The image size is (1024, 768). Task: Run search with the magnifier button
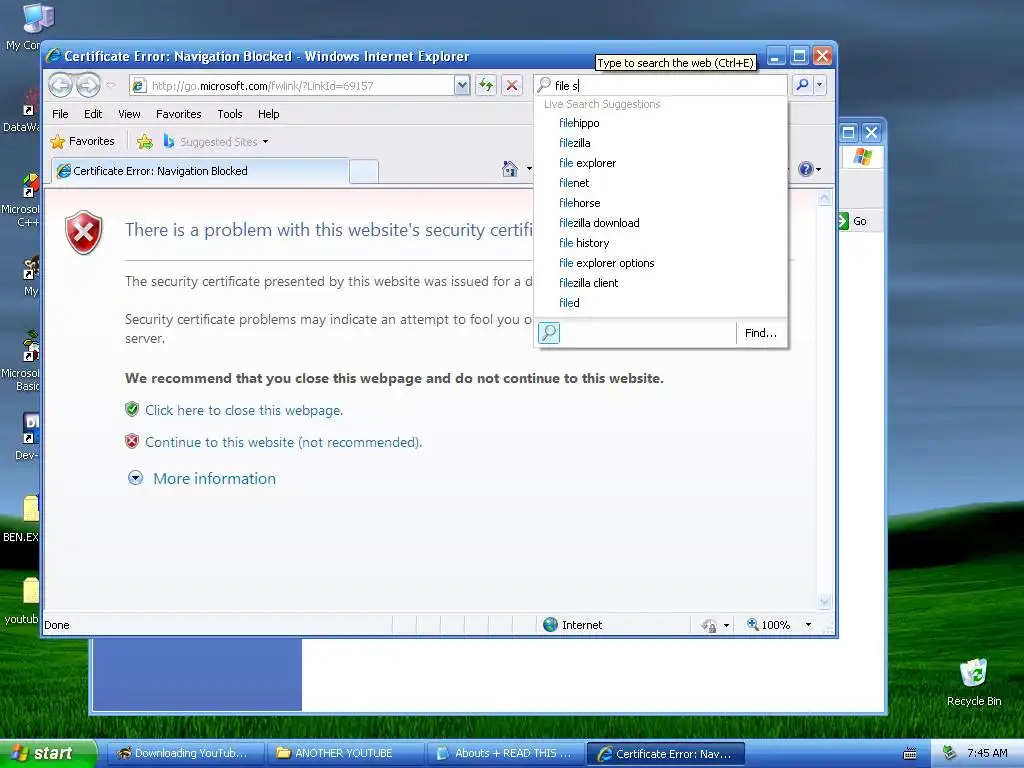[x=803, y=85]
